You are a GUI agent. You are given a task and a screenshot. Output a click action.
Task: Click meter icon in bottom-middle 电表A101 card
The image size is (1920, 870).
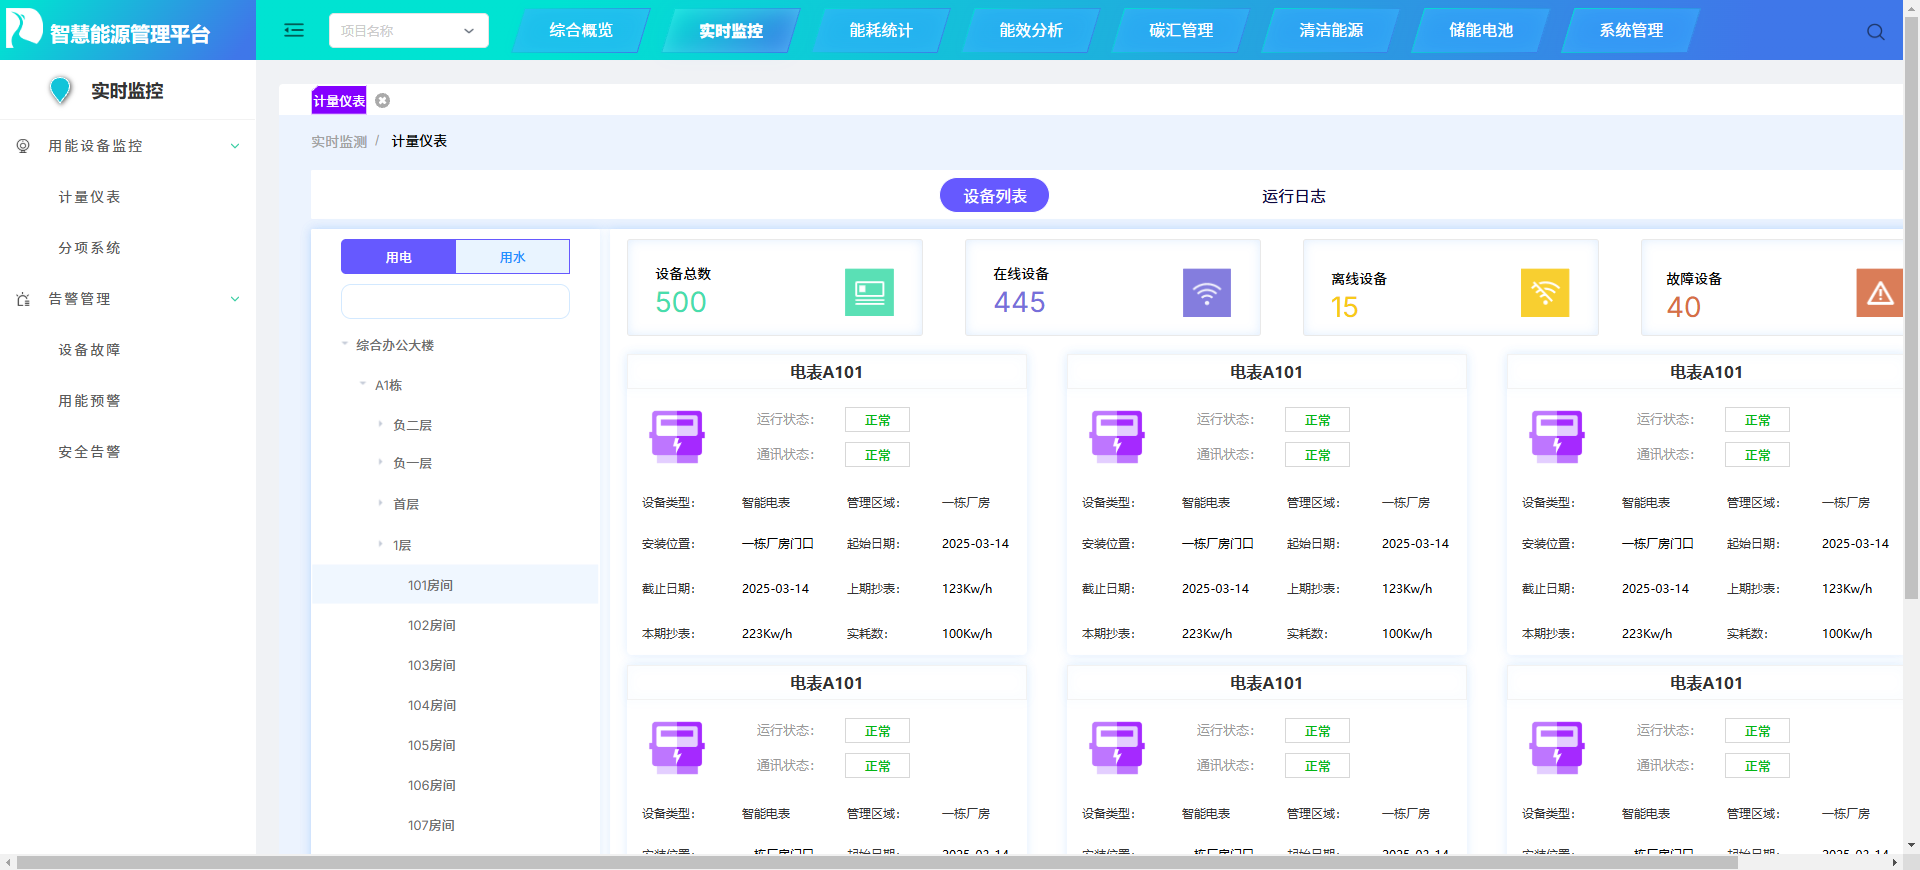coord(1117,747)
